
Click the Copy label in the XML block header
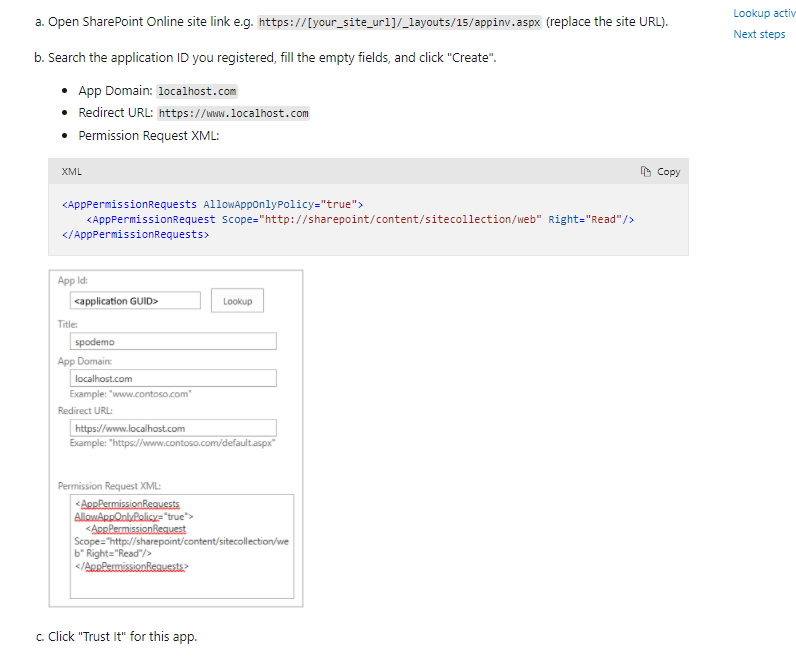pos(668,172)
